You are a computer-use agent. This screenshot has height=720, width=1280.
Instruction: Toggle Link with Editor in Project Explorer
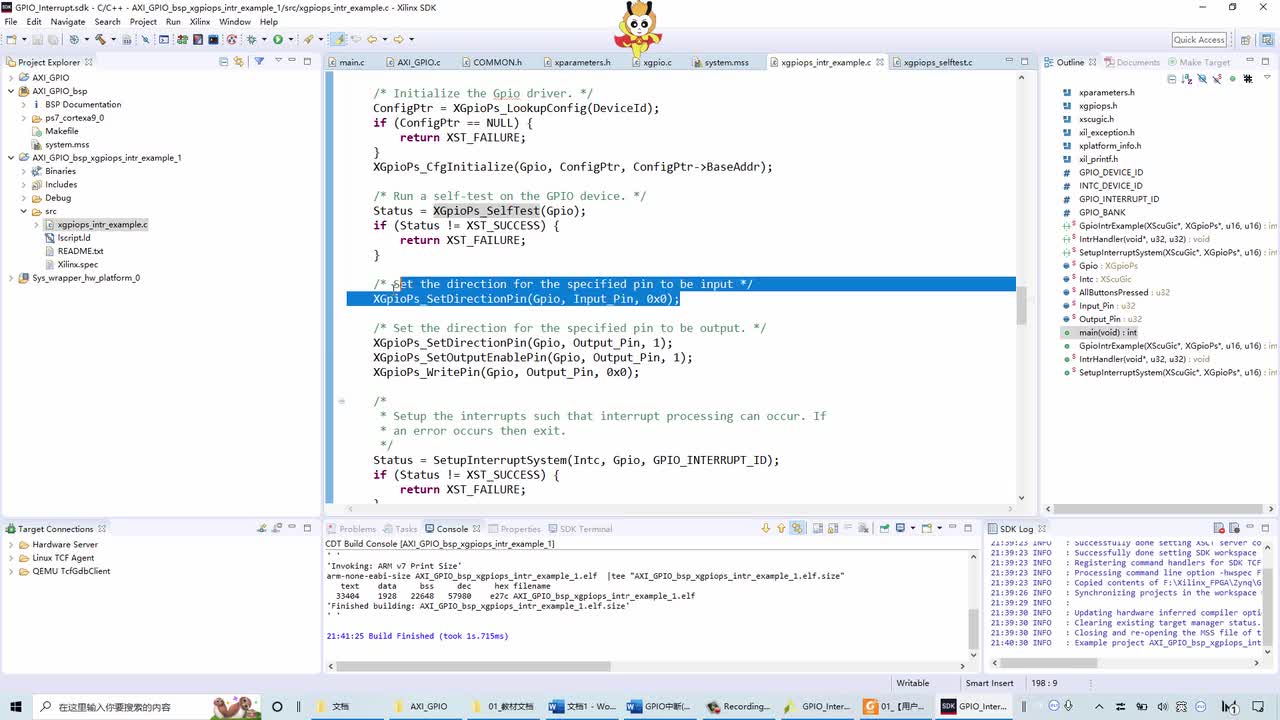pos(239,62)
